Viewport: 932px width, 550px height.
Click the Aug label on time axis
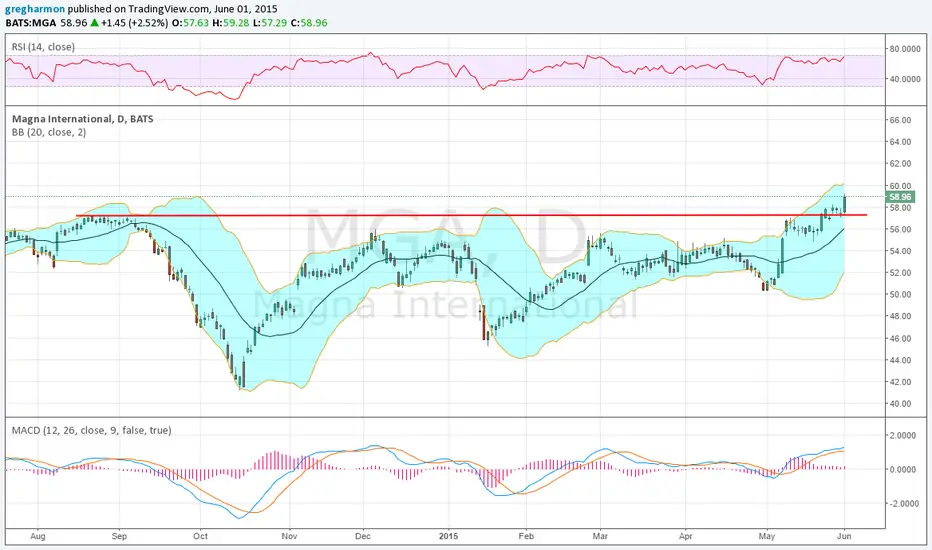point(37,536)
